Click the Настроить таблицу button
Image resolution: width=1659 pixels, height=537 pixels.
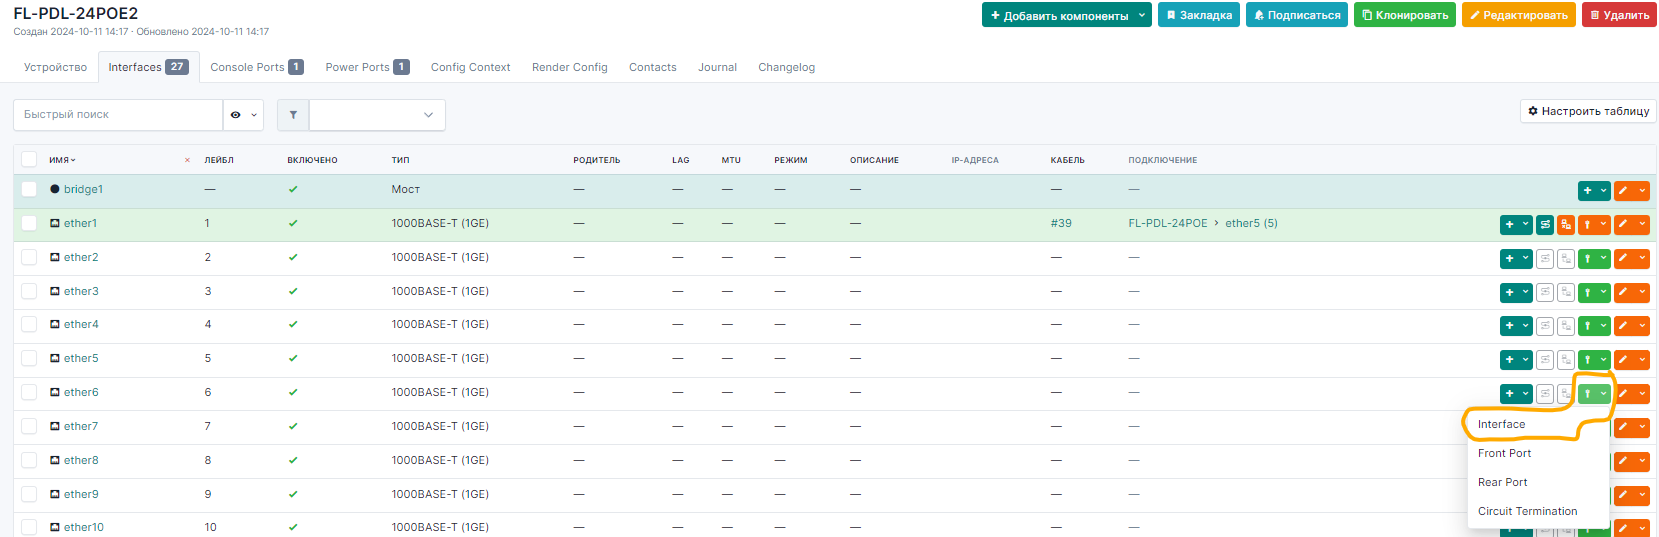tap(1588, 111)
